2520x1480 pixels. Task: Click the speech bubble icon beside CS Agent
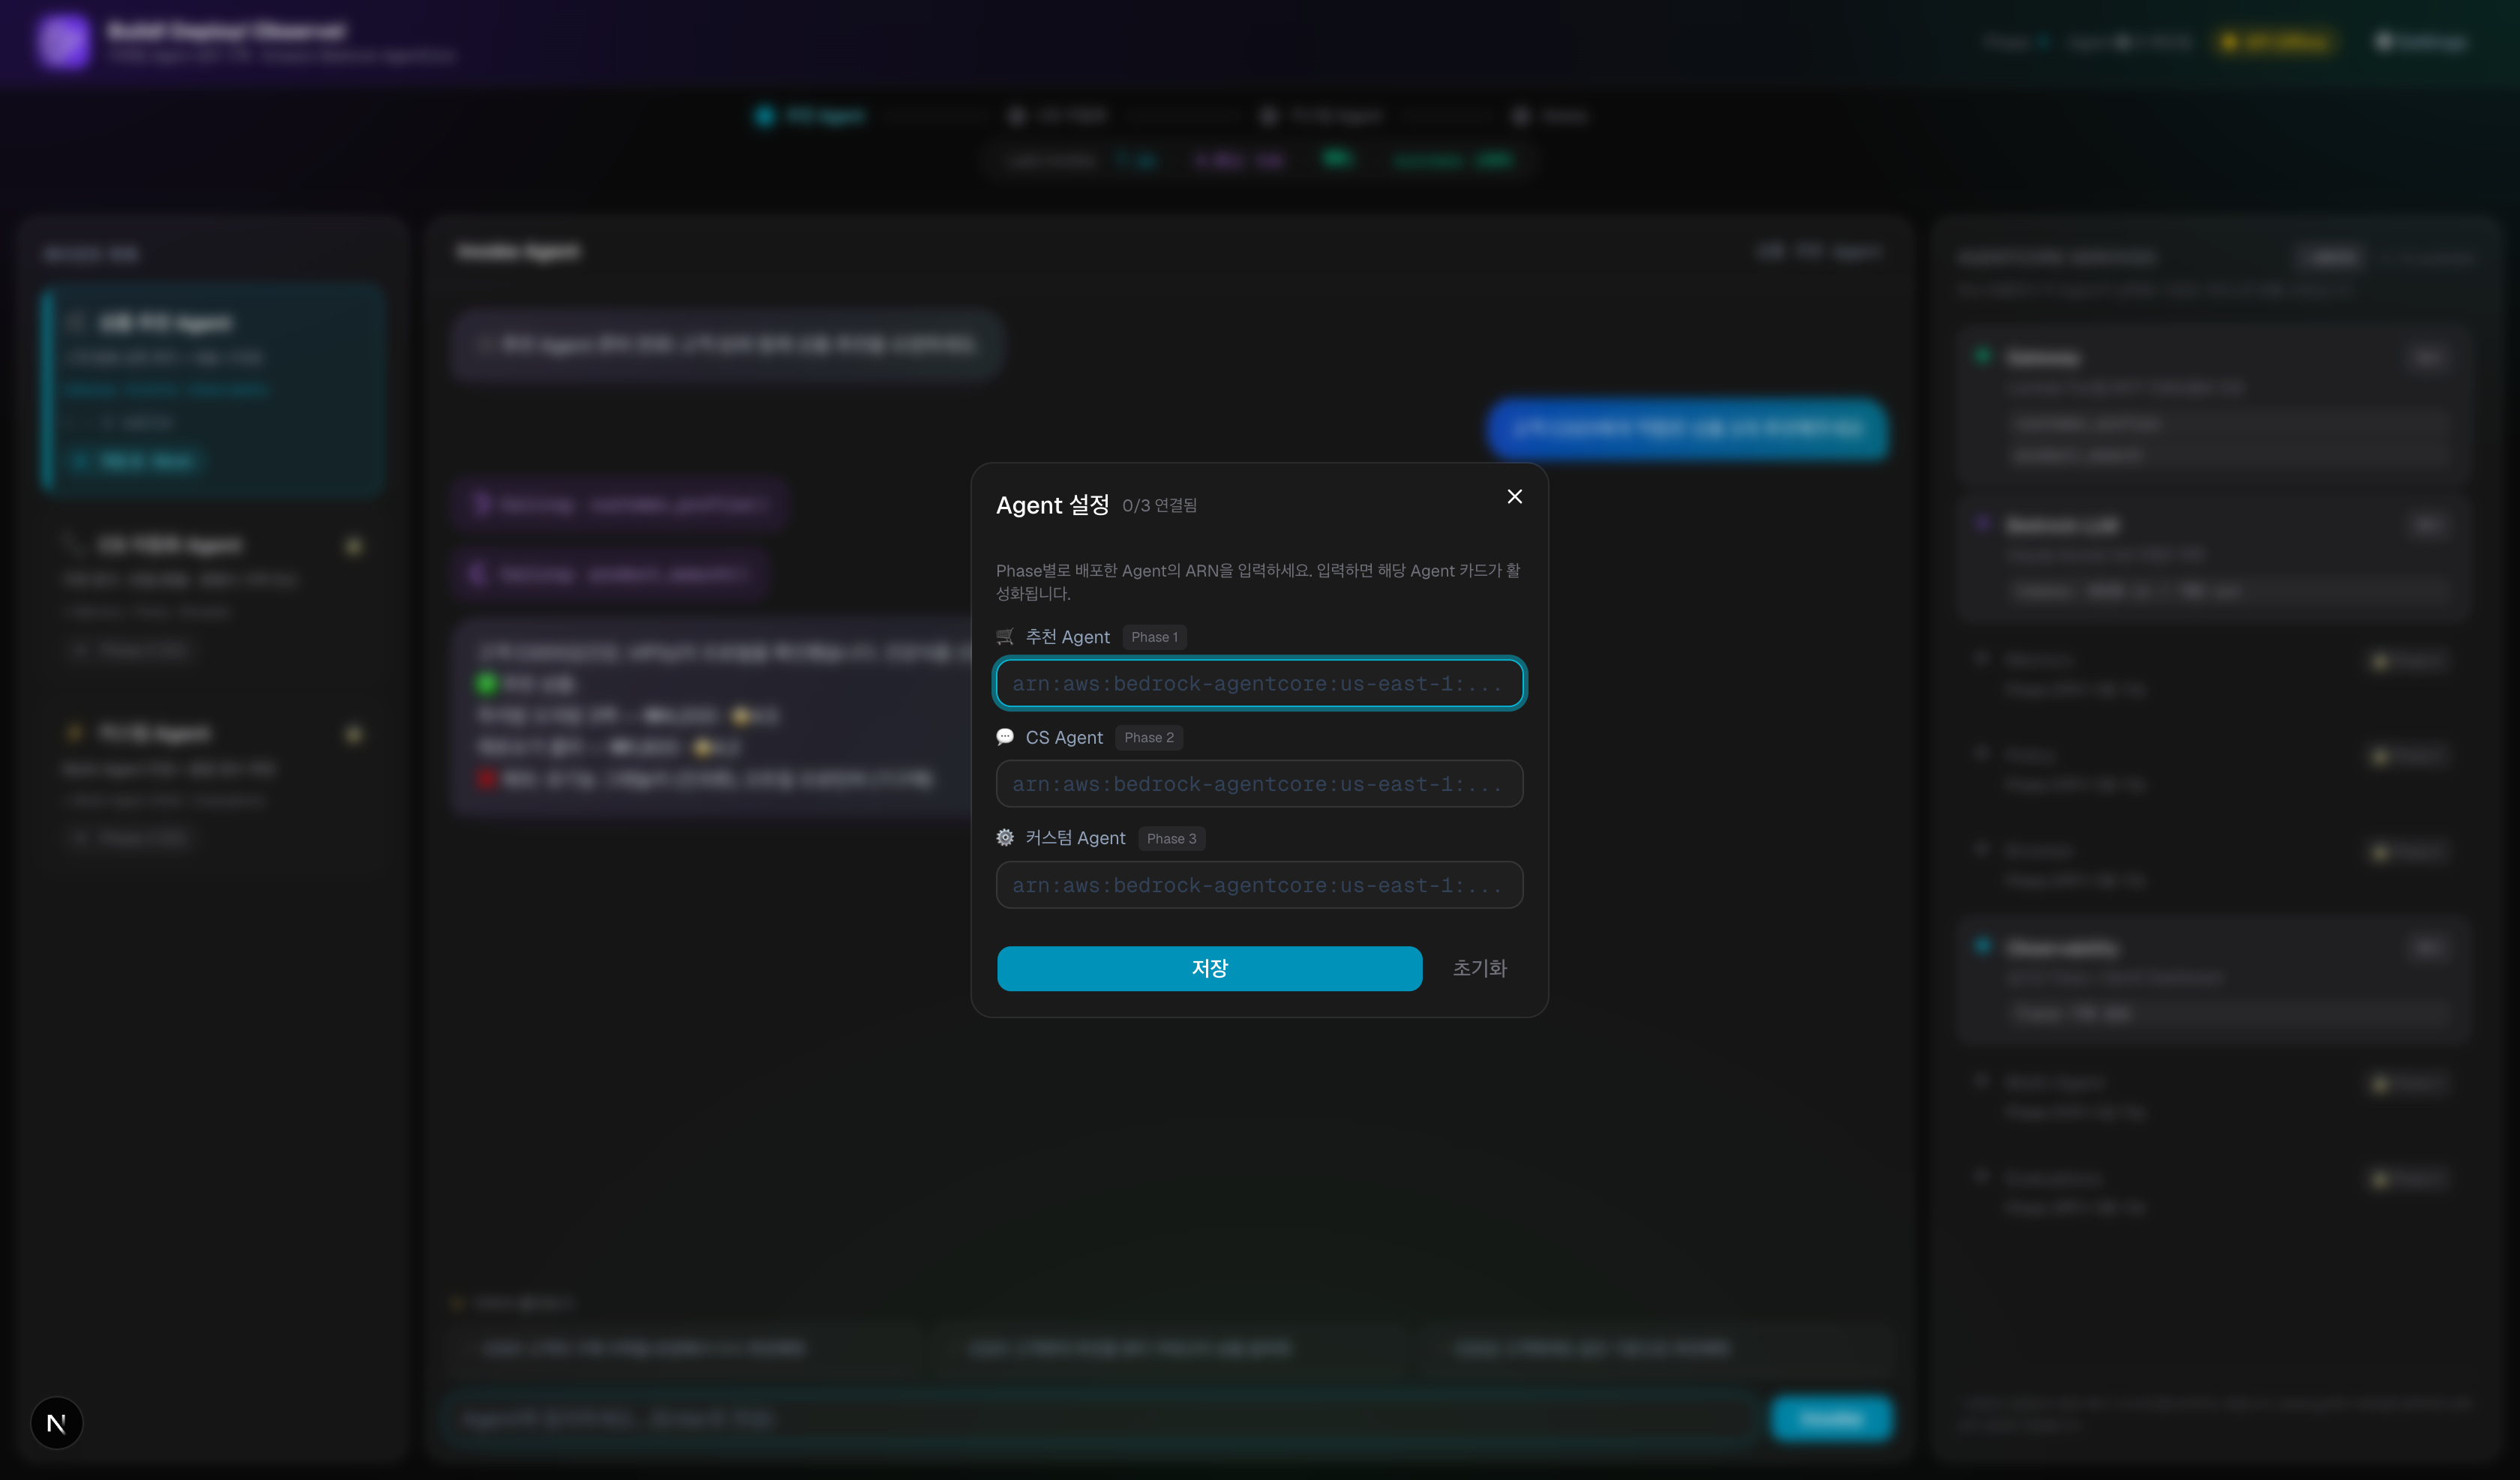(x=1005, y=737)
